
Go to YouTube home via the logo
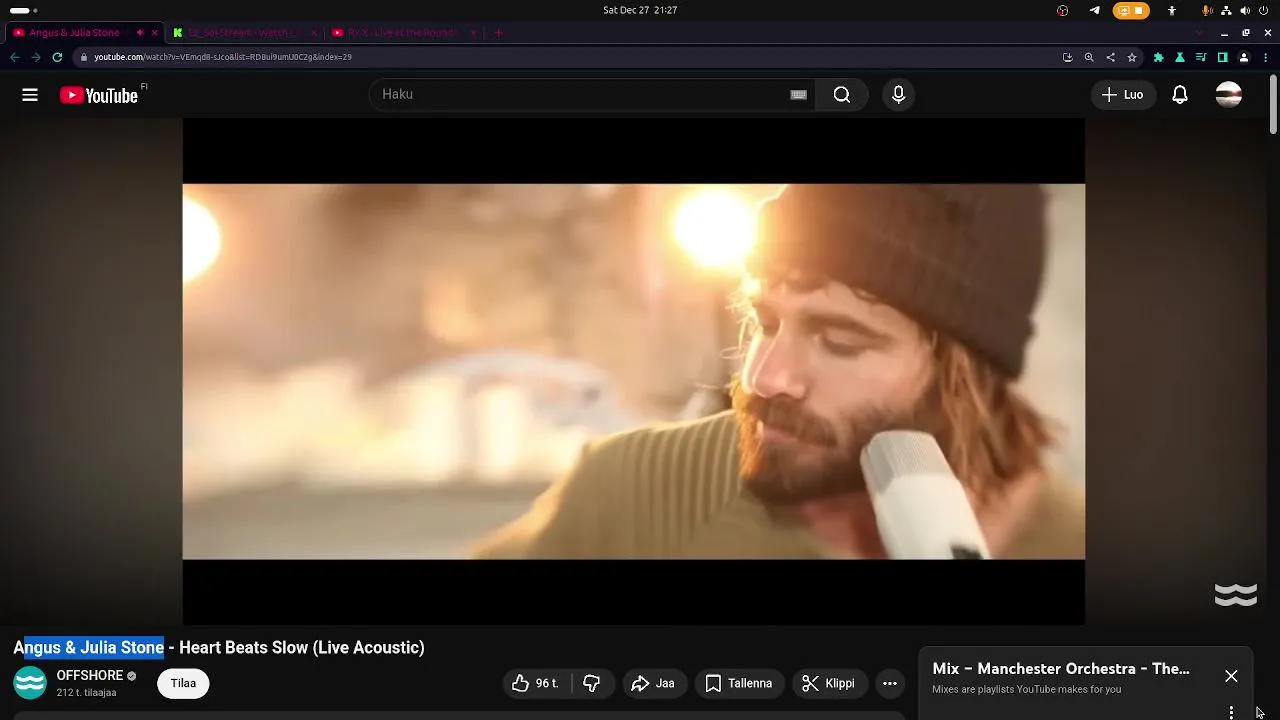pyautogui.click(x=98, y=95)
